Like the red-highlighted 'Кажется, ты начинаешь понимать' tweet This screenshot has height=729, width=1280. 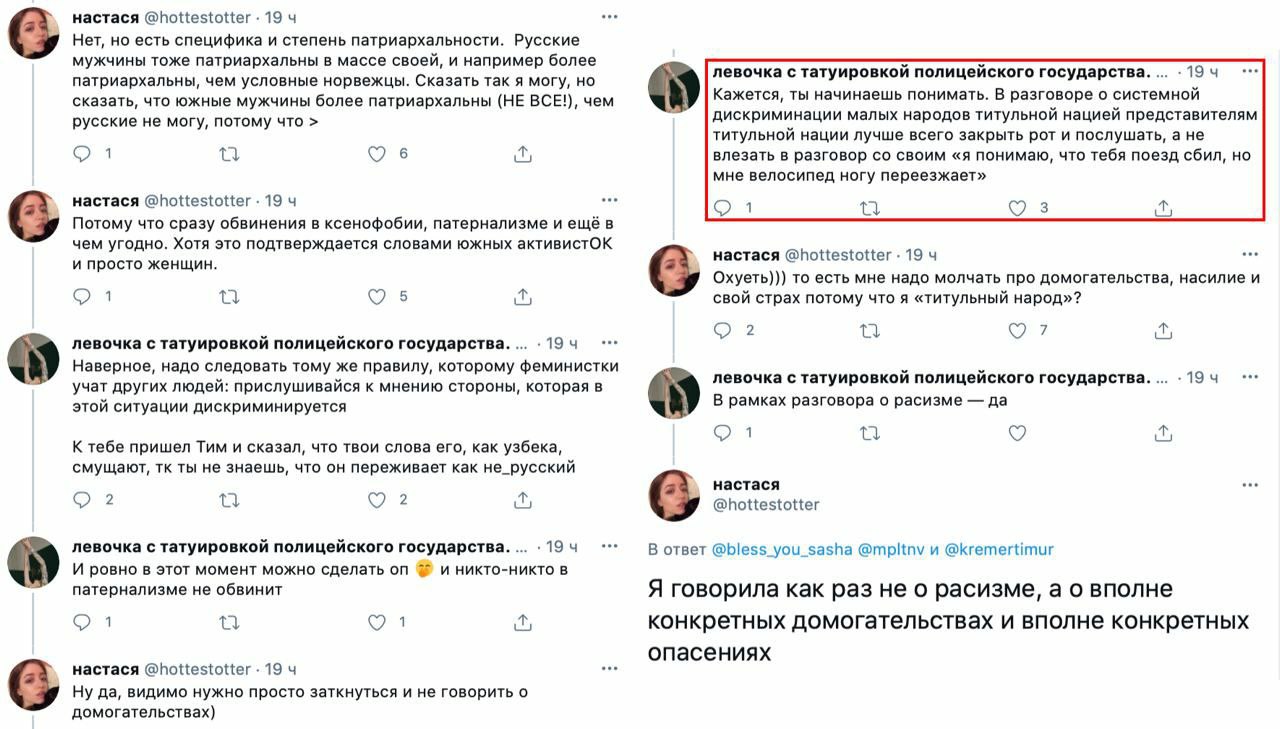1017,208
